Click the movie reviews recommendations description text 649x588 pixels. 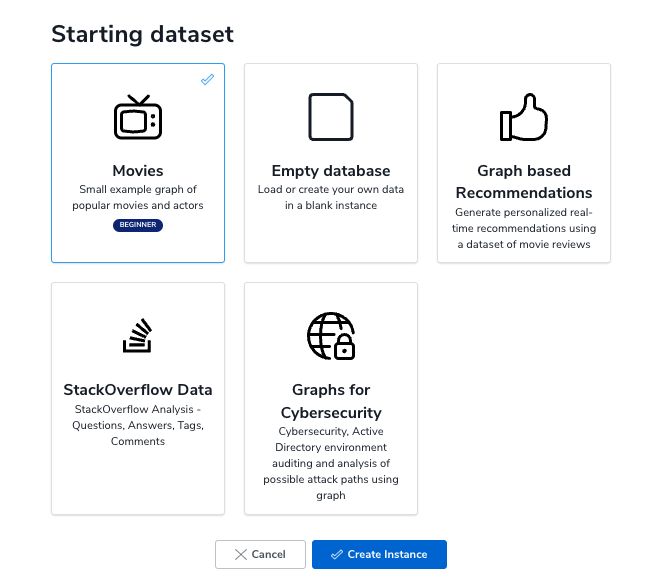[x=524, y=228]
